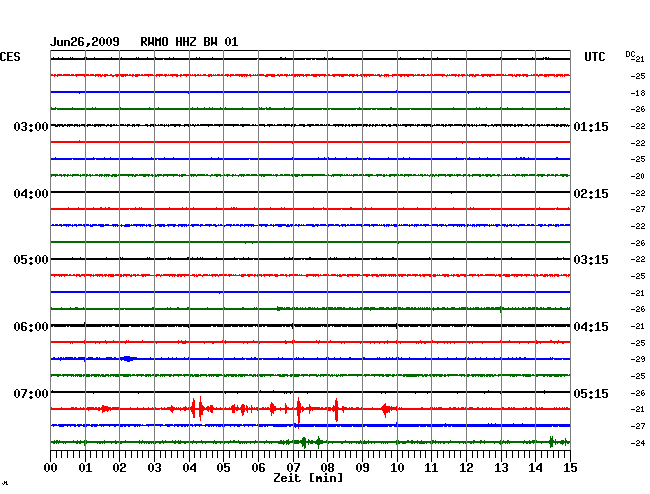
Task: Click the DC offset value -29
Action: [638, 359]
